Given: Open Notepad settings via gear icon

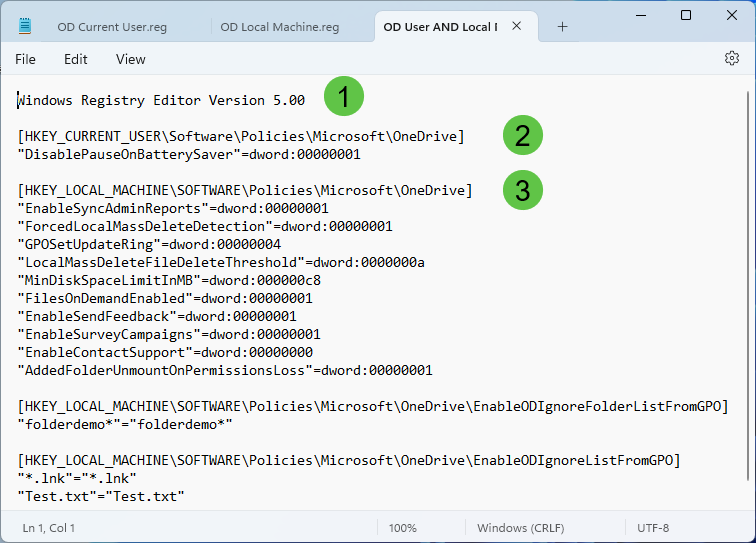Looking at the screenshot, I should pos(731,59).
